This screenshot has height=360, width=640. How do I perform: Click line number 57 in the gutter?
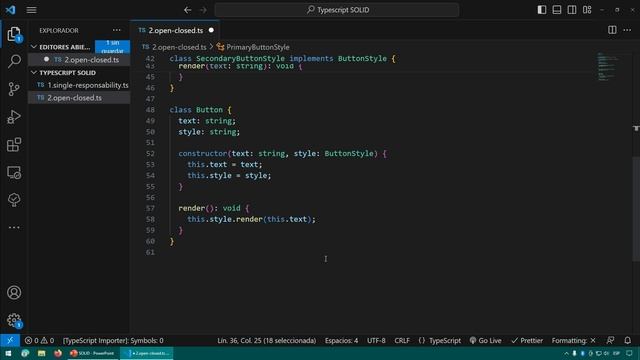tap(150, 208)
